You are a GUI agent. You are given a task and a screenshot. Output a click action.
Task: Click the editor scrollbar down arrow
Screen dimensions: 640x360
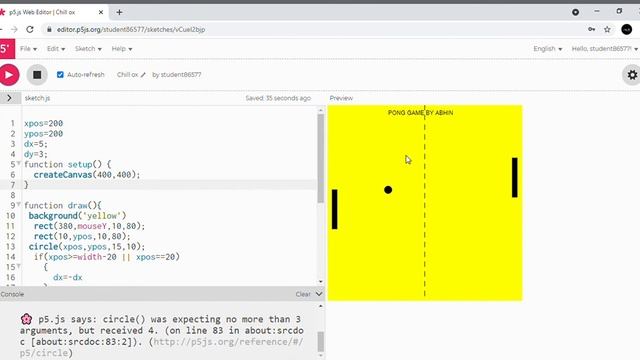coord(320,282)
